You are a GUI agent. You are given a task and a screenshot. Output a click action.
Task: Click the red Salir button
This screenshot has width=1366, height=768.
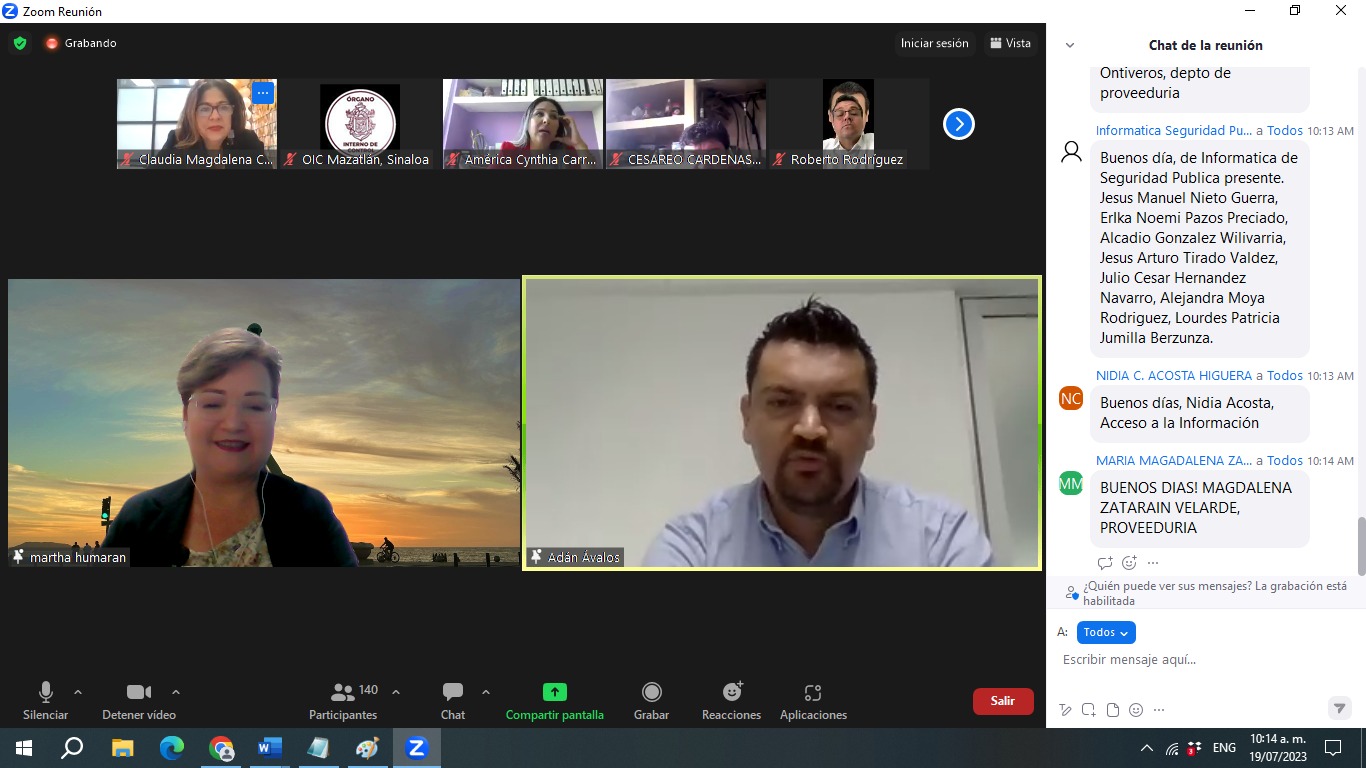[1002, 701]
